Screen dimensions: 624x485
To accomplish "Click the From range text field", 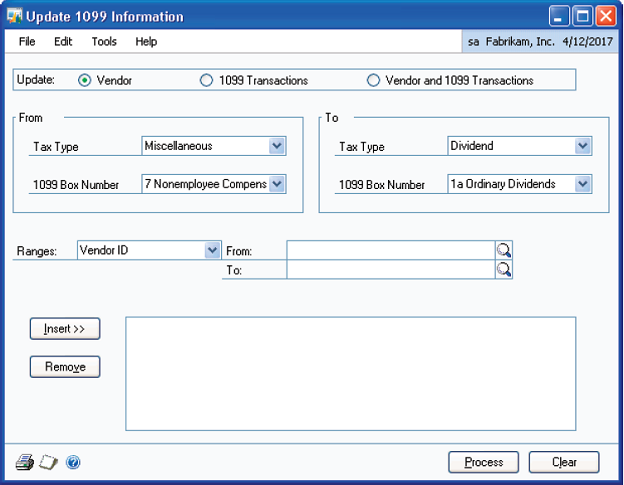I will click(390, 250).
